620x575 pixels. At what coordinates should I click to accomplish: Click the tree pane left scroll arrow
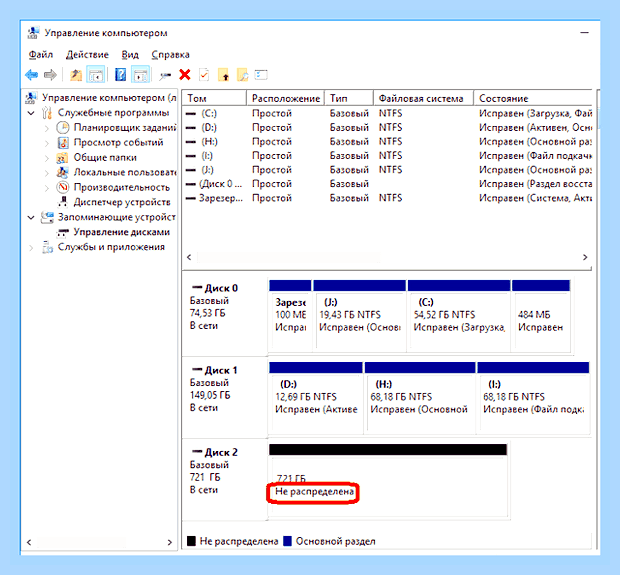[29, 542]
